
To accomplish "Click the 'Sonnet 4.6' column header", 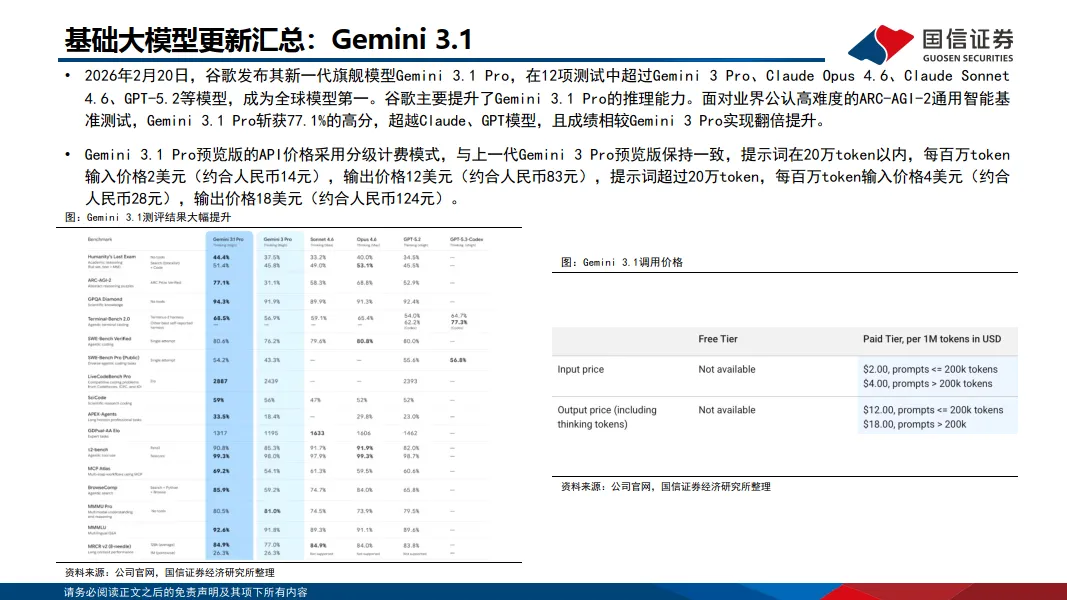I will coord(322,241).
